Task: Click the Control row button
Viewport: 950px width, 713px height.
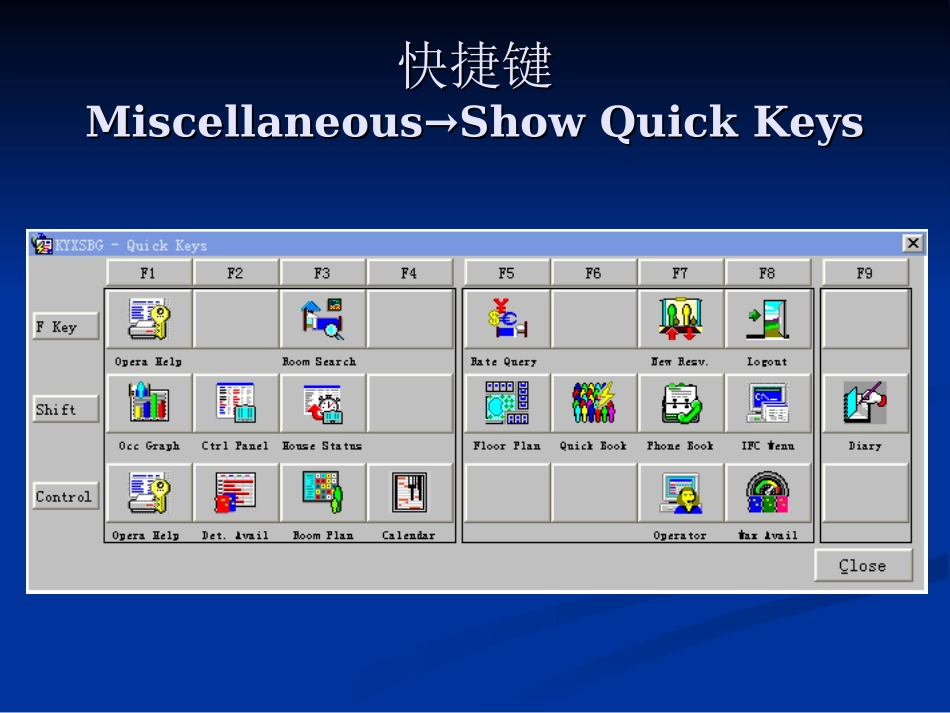Action: [x=65, y=496]
